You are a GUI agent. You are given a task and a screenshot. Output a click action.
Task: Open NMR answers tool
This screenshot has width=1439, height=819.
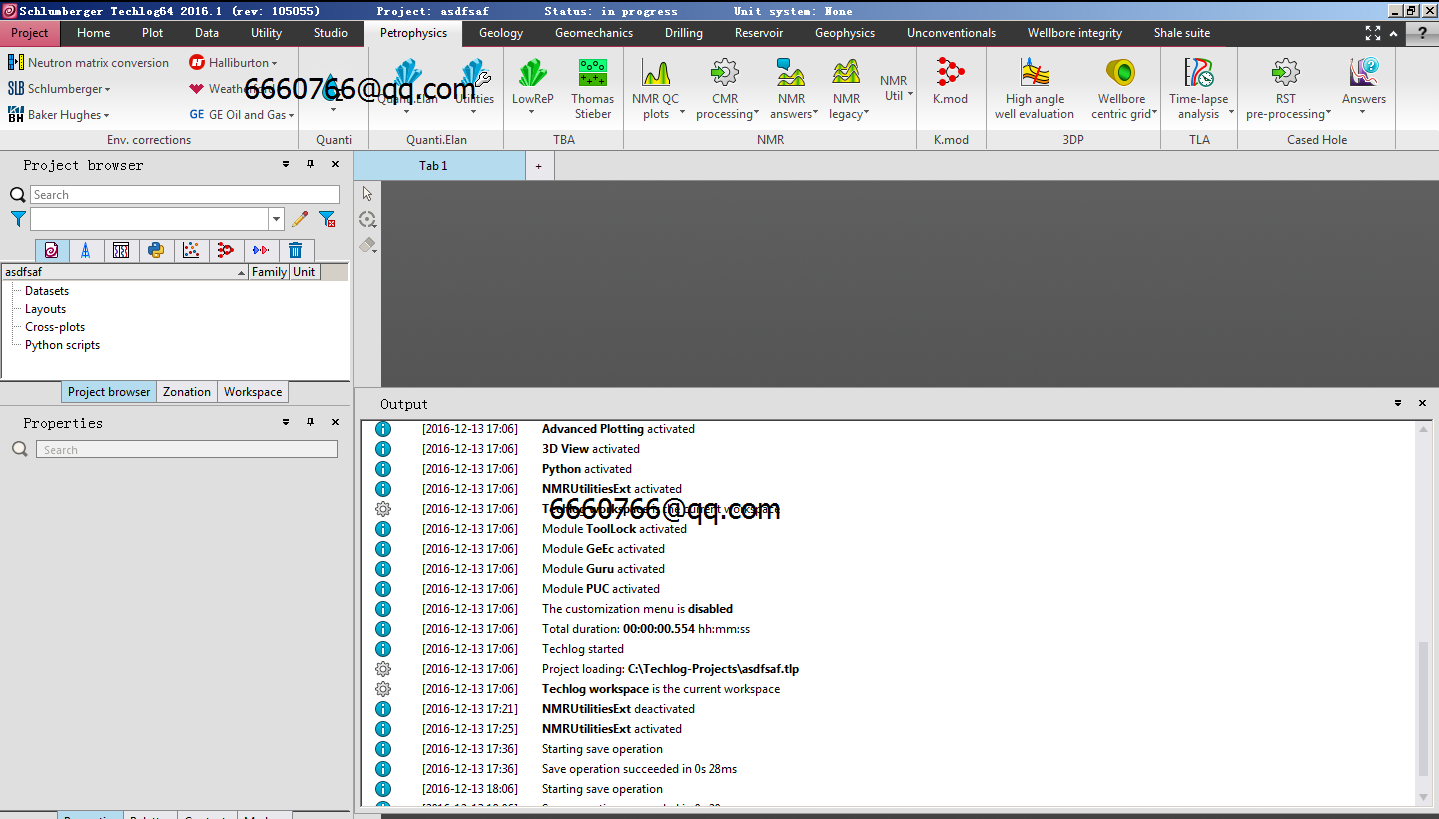[791, 88]
